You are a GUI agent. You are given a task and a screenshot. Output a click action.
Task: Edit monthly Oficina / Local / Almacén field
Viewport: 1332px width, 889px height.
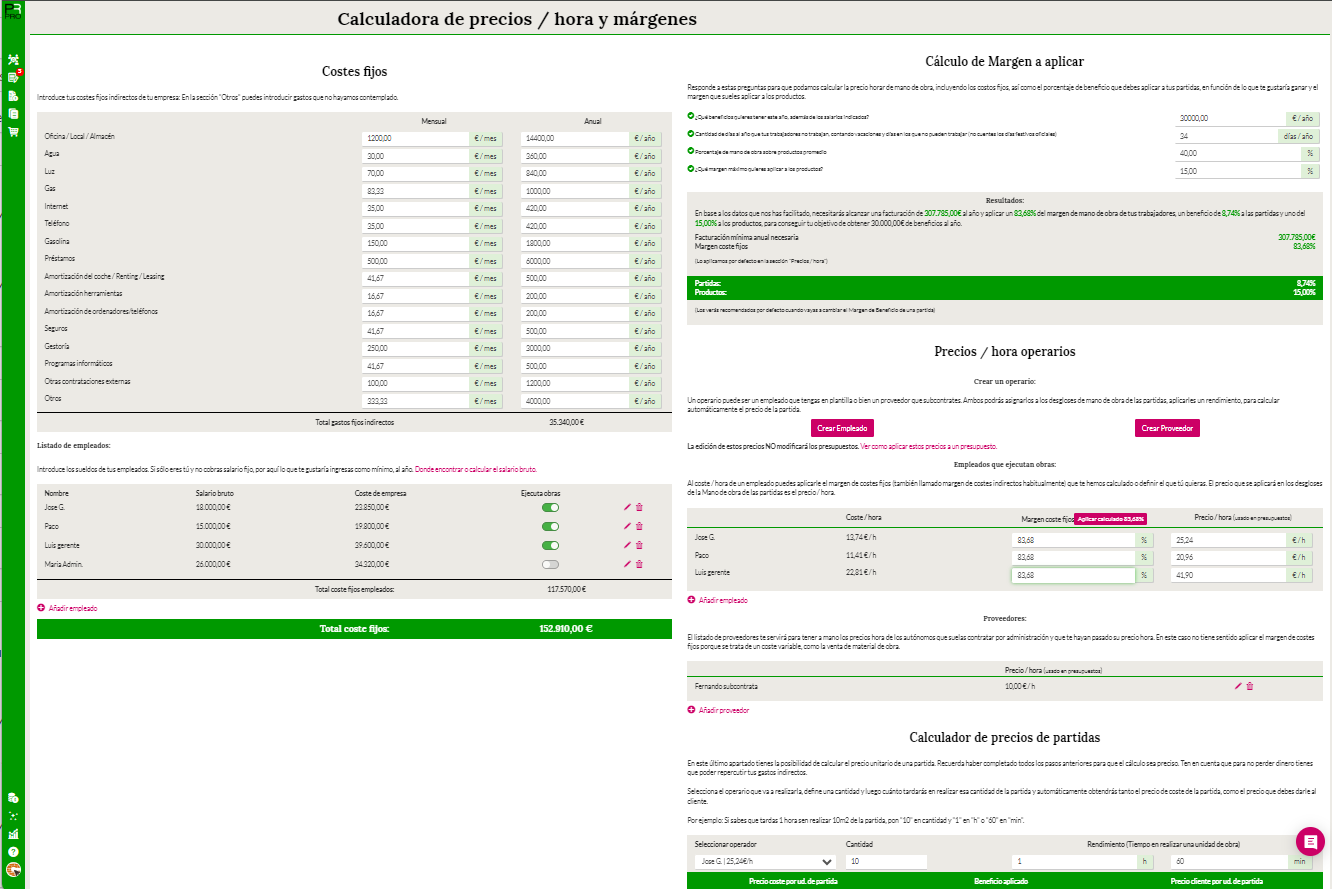point(415,139)
